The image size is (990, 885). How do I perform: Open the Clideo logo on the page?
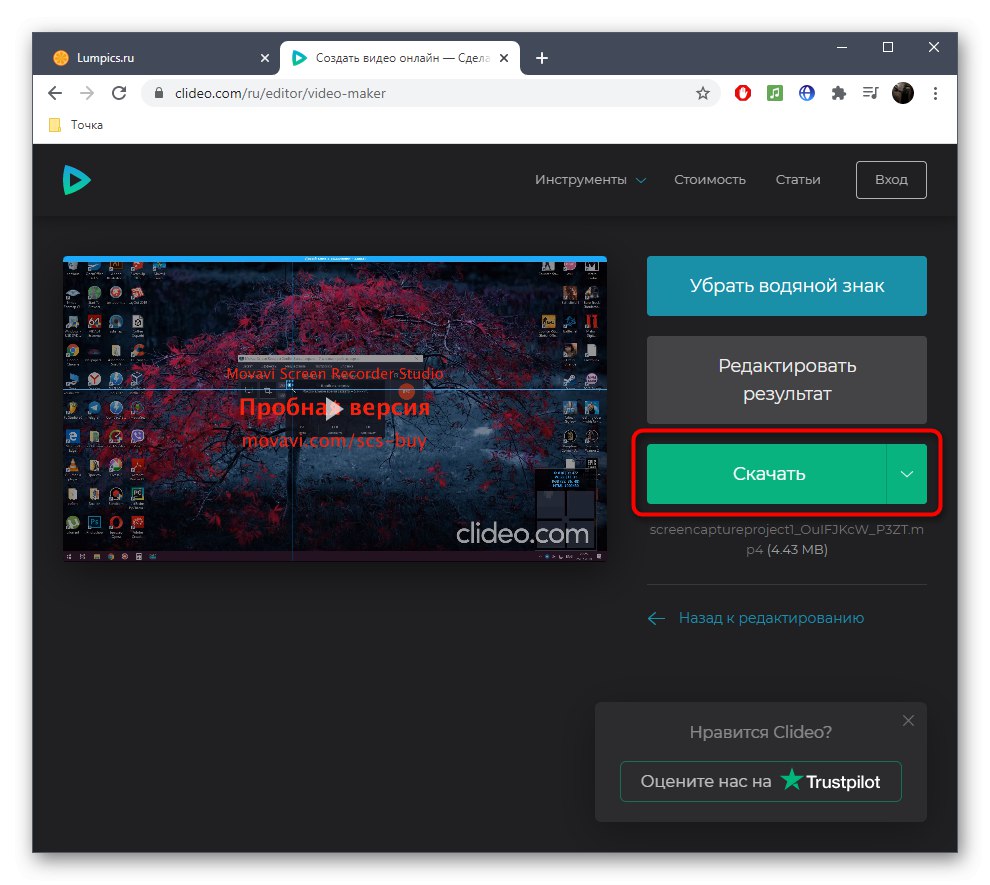click(77, 180)
